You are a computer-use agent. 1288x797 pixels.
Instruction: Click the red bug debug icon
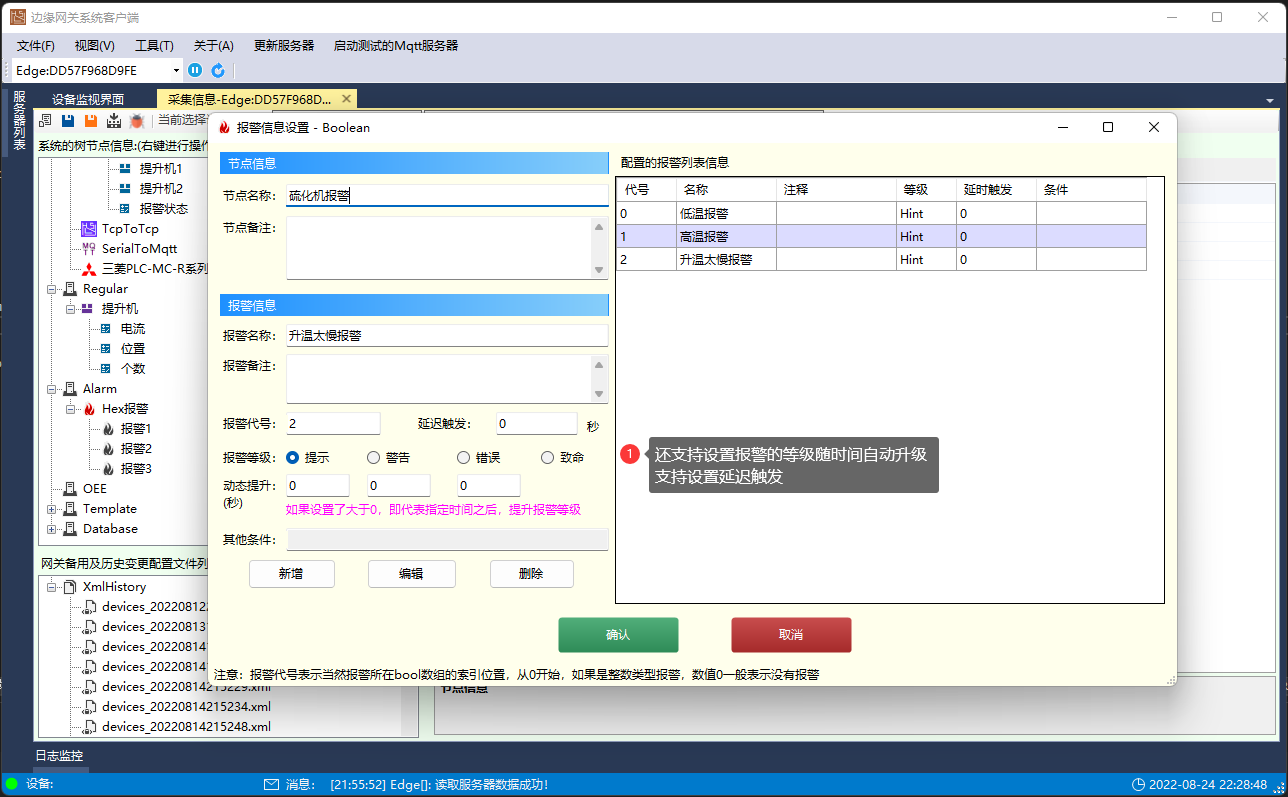pos(137,120)
